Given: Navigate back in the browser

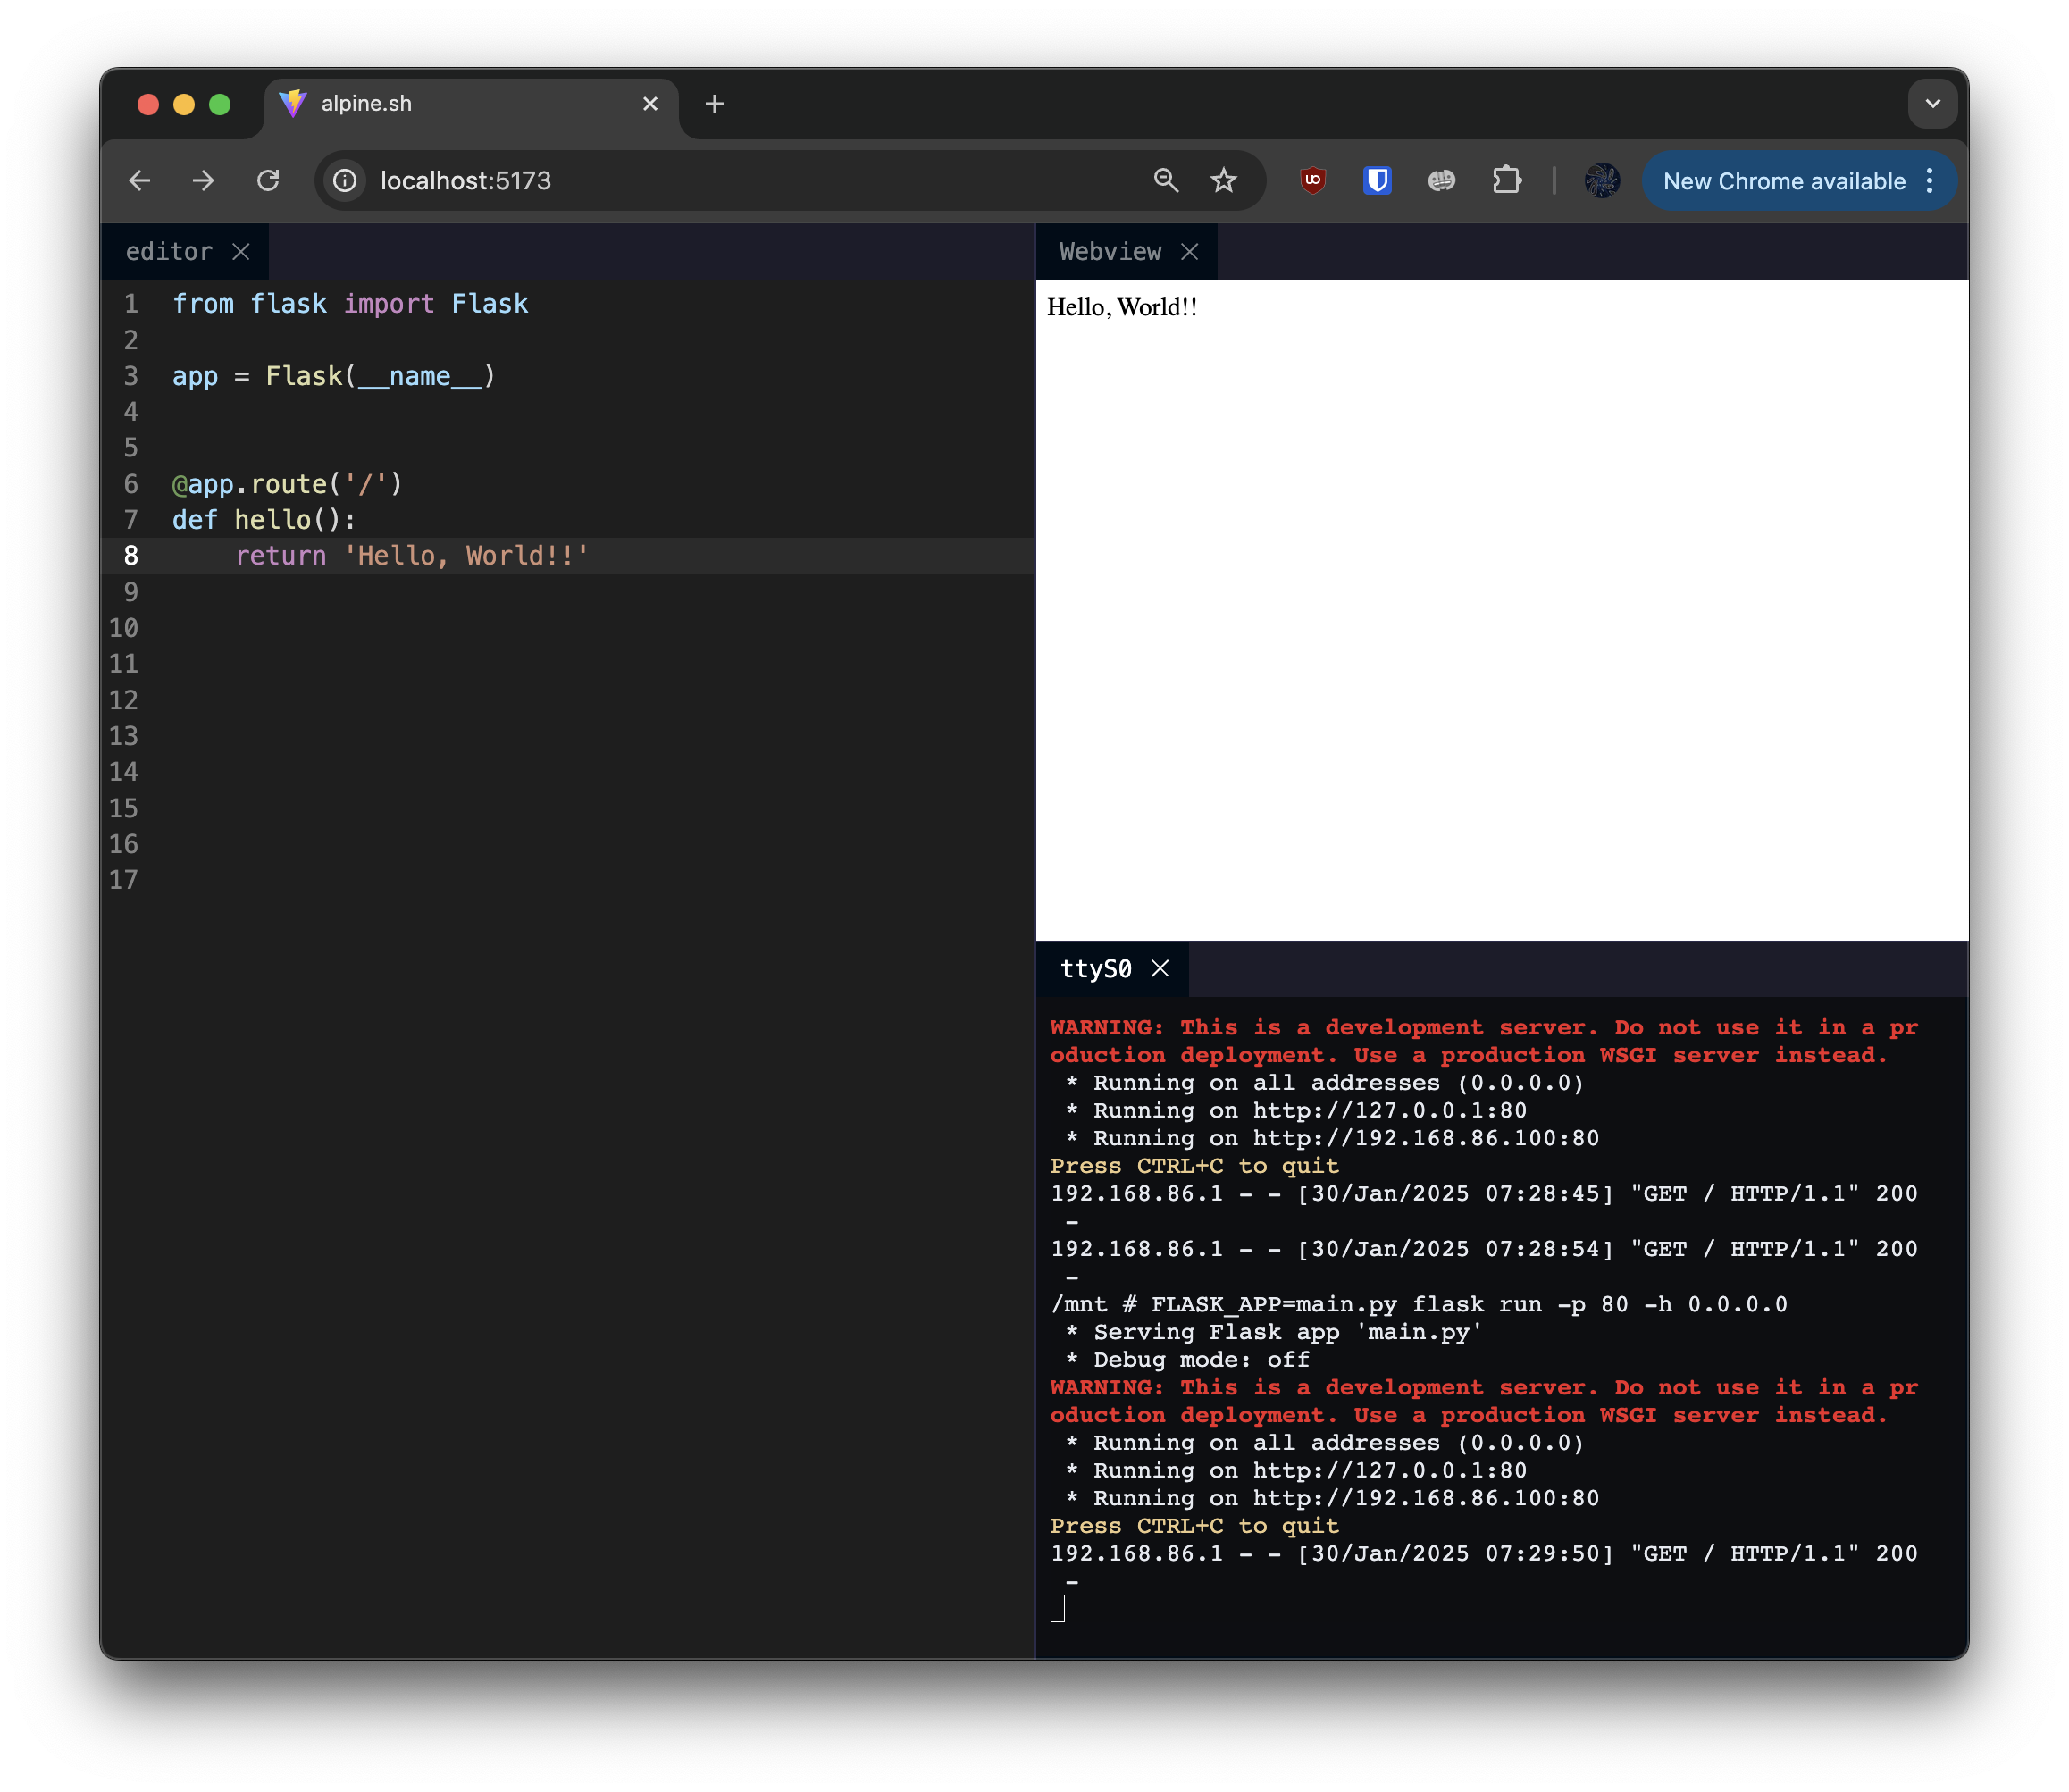Looking at the screenshot, I should [x=140, y=181].
